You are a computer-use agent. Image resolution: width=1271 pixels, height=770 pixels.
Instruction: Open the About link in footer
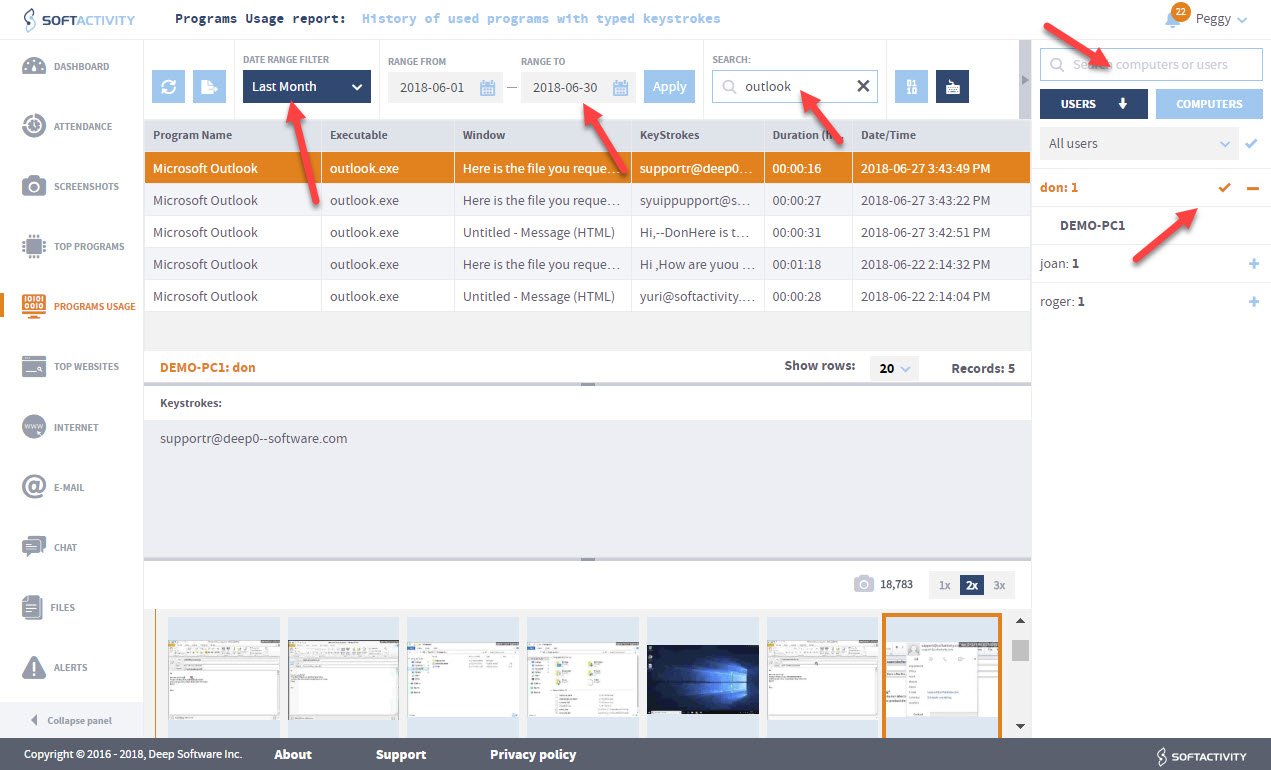(x=293, y=755)
